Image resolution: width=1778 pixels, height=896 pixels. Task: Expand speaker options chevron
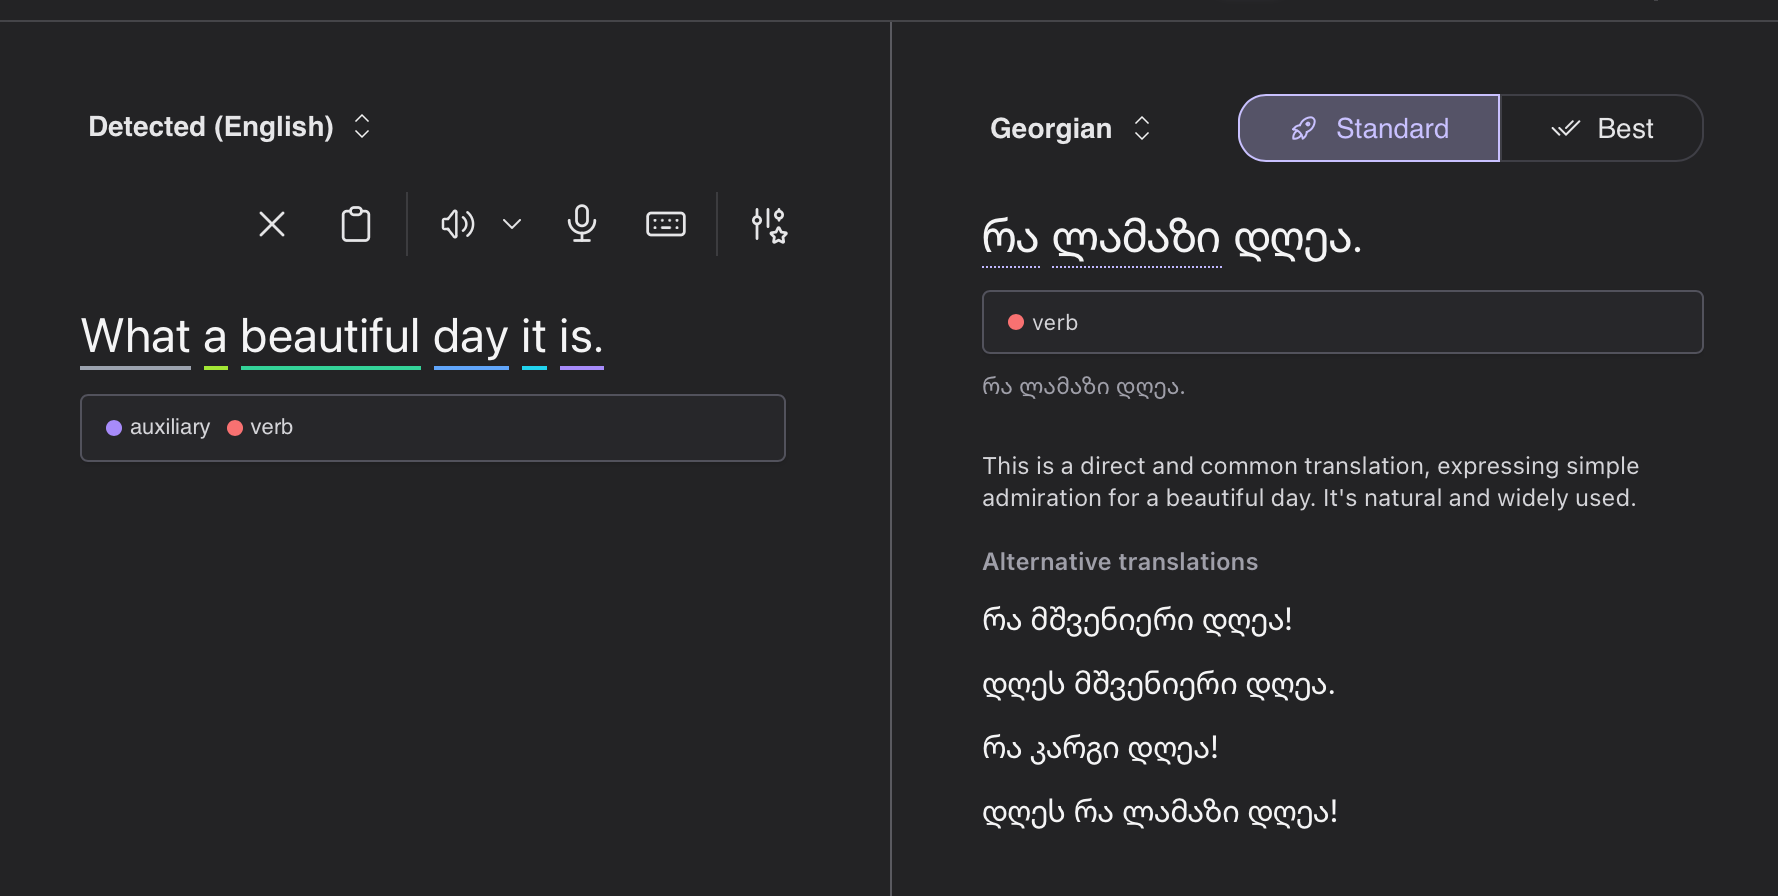[512, 224]
